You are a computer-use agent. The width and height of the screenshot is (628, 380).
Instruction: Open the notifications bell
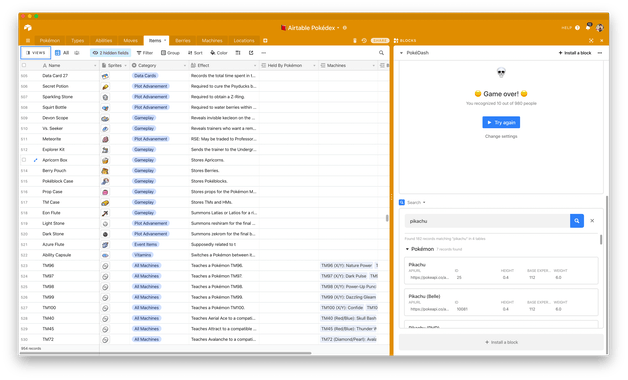click(x=588, y=27)
